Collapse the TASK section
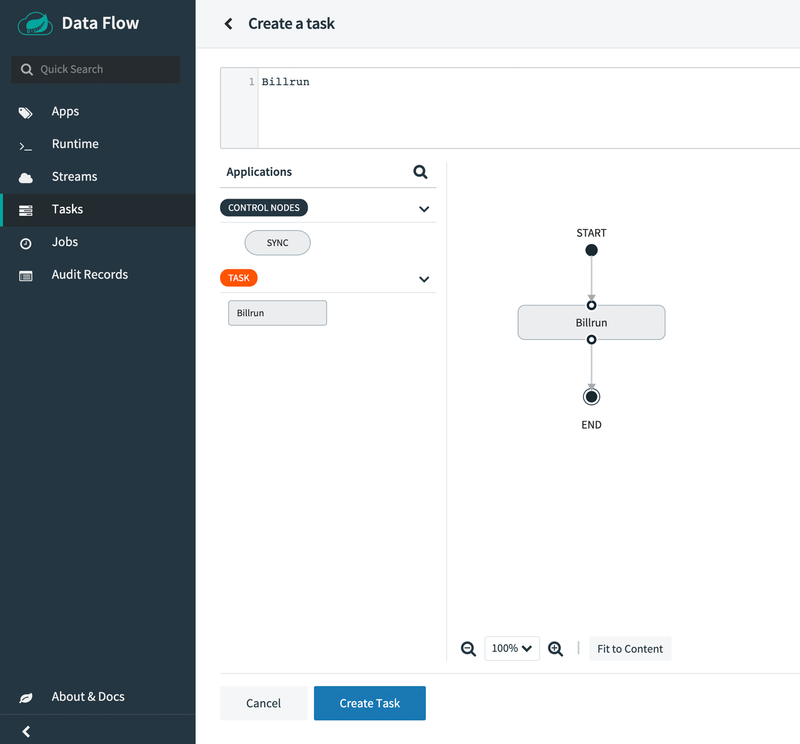The height and width of the screenshot is (744, 800). 424,279
